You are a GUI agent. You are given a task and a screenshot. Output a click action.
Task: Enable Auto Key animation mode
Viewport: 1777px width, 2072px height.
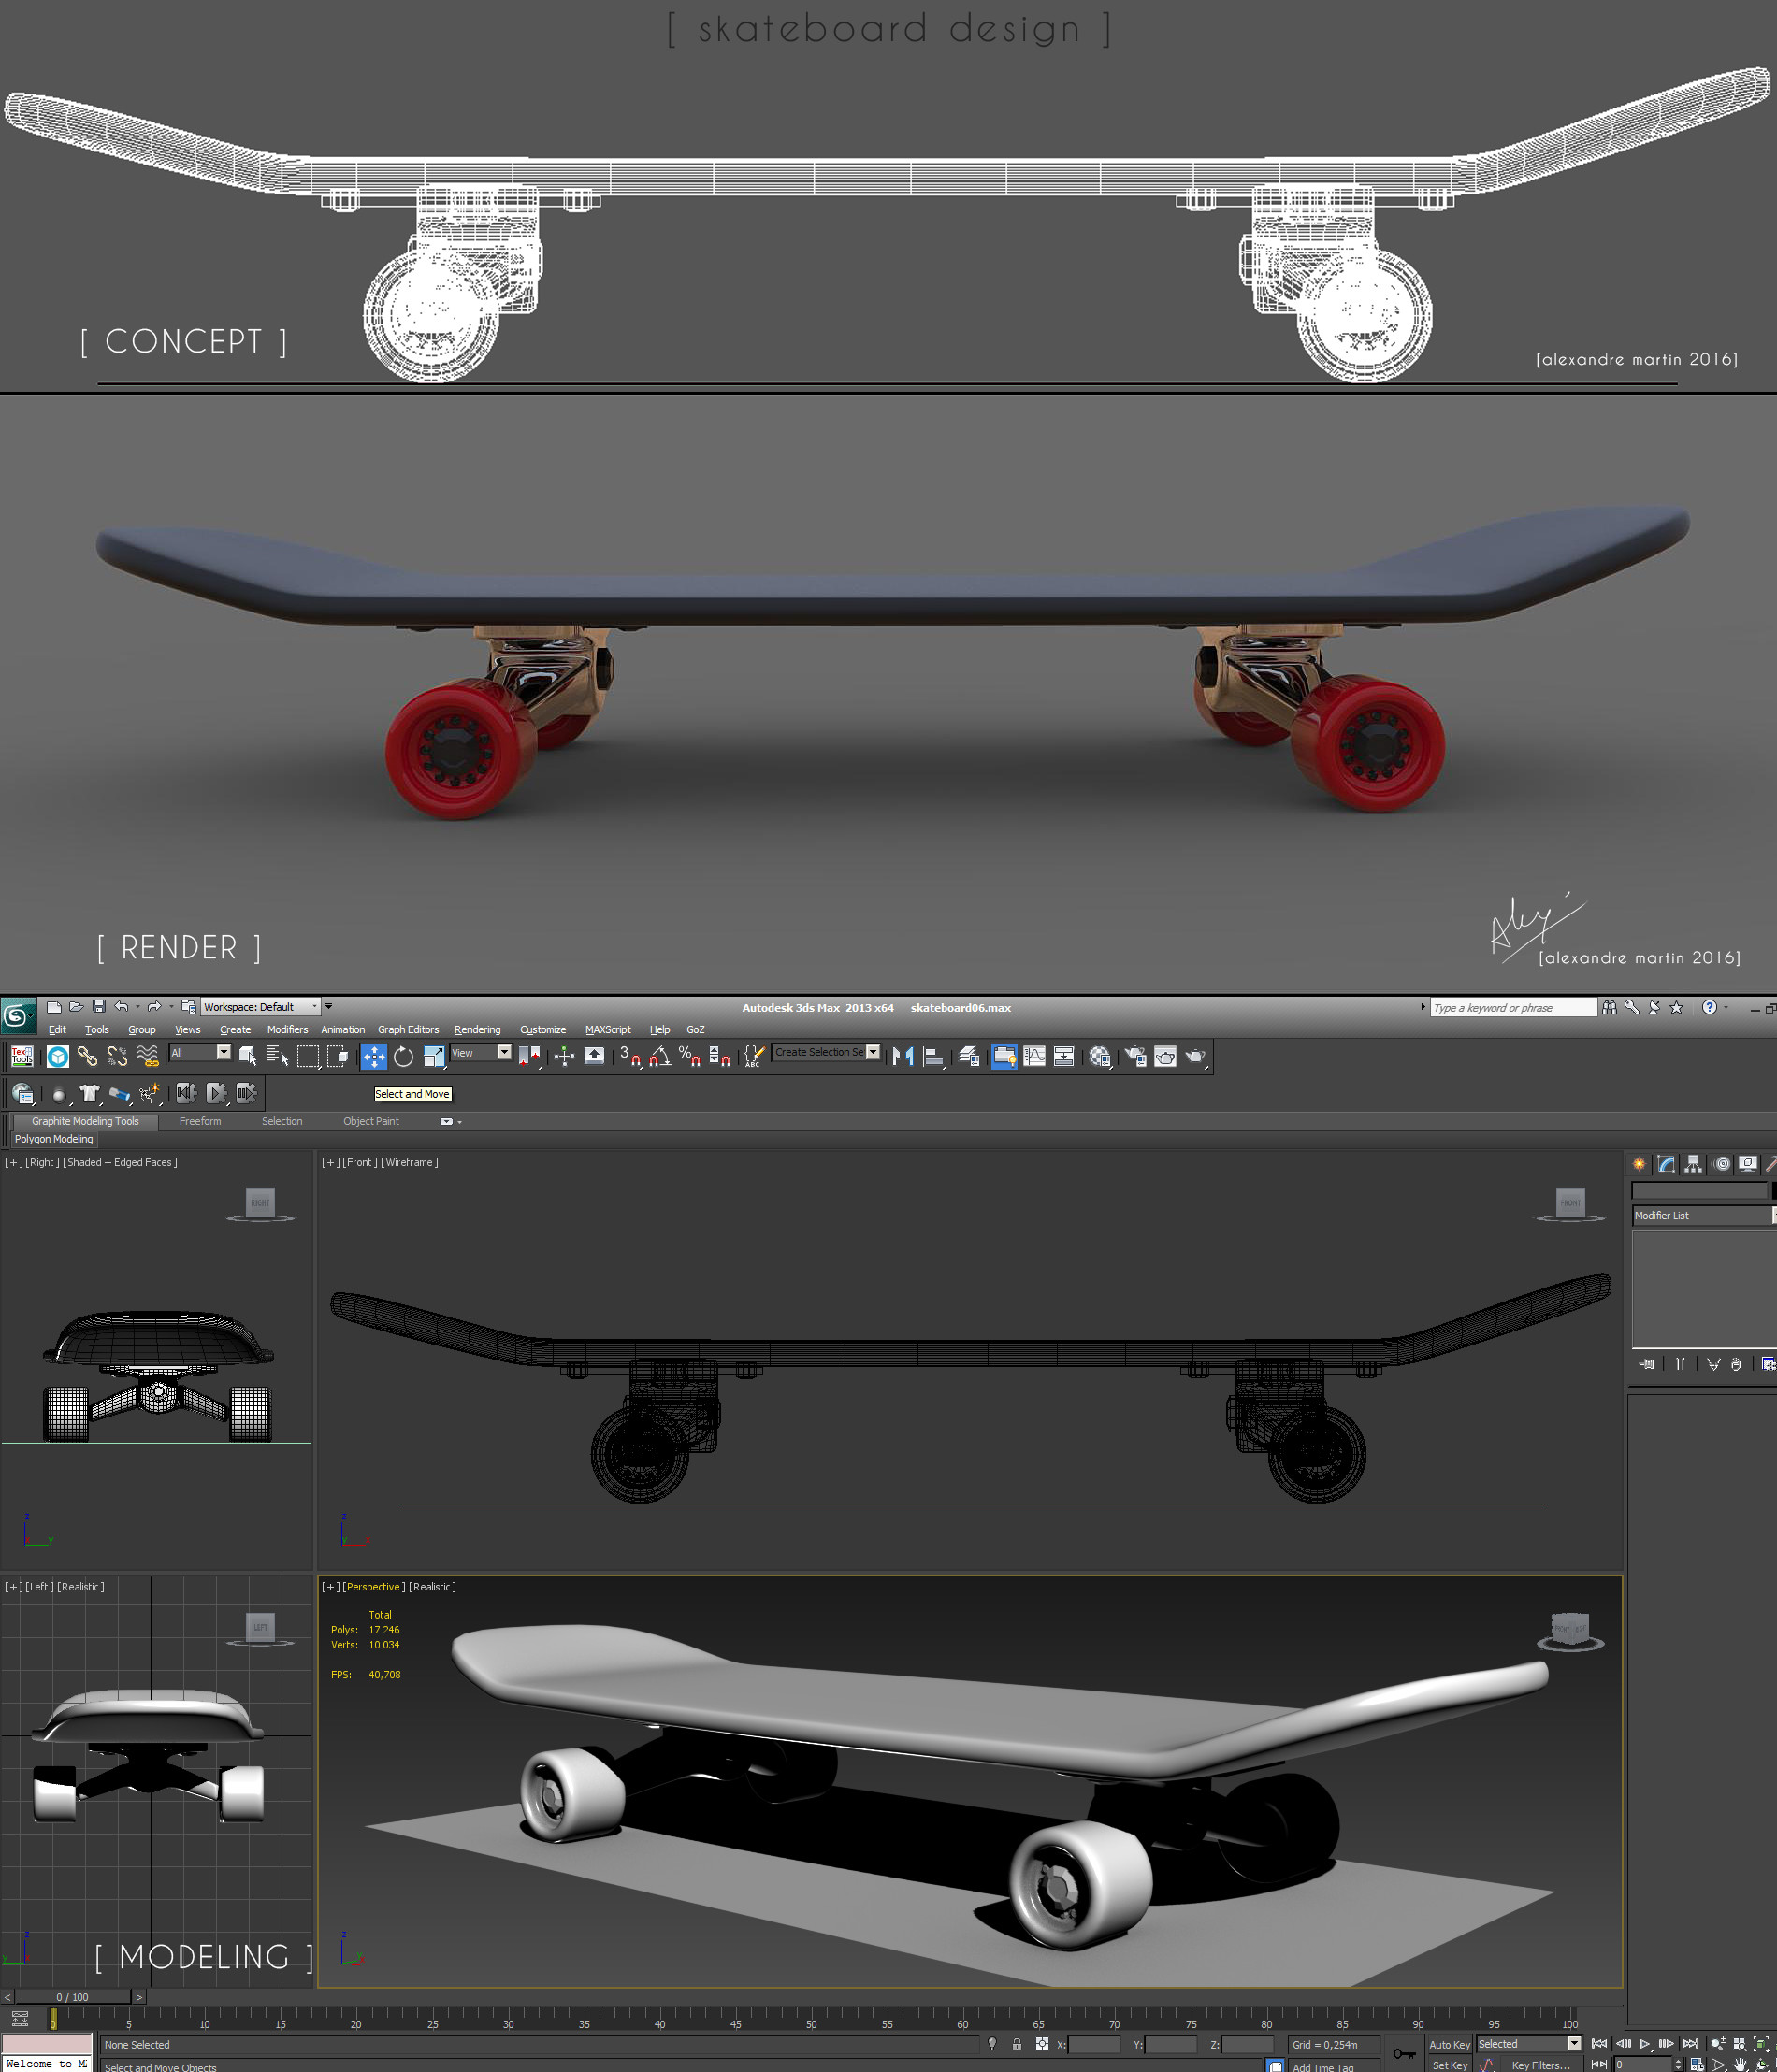pos(1450,2045)
